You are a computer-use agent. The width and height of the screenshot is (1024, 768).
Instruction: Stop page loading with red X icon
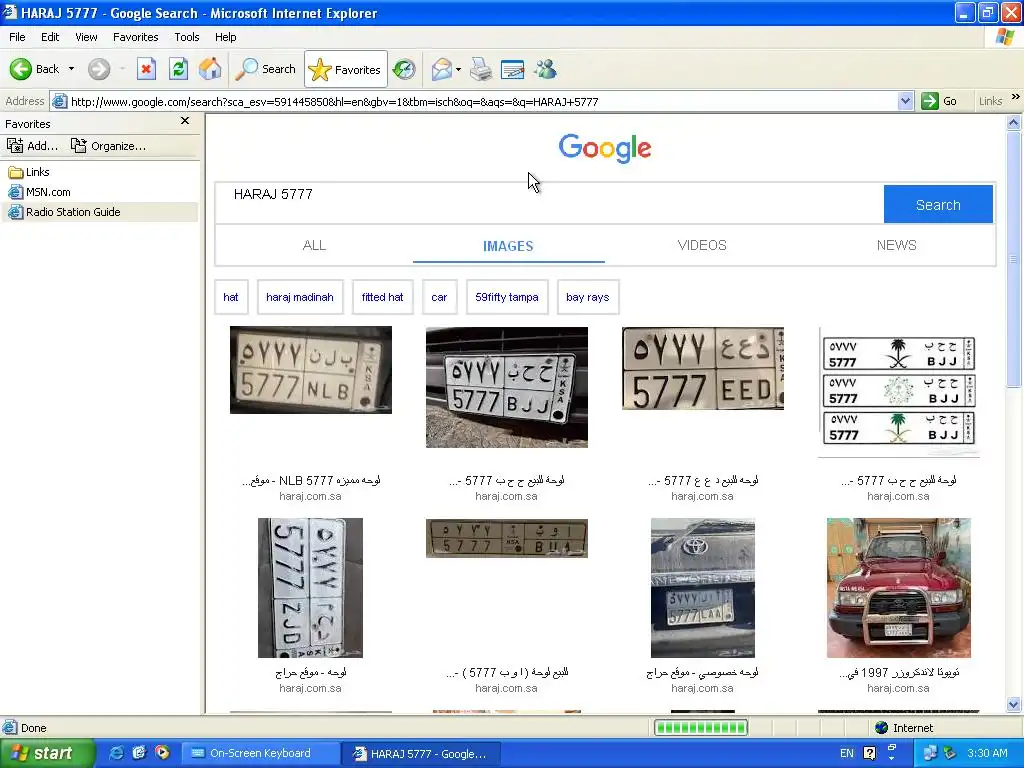(x=146, y=69)
